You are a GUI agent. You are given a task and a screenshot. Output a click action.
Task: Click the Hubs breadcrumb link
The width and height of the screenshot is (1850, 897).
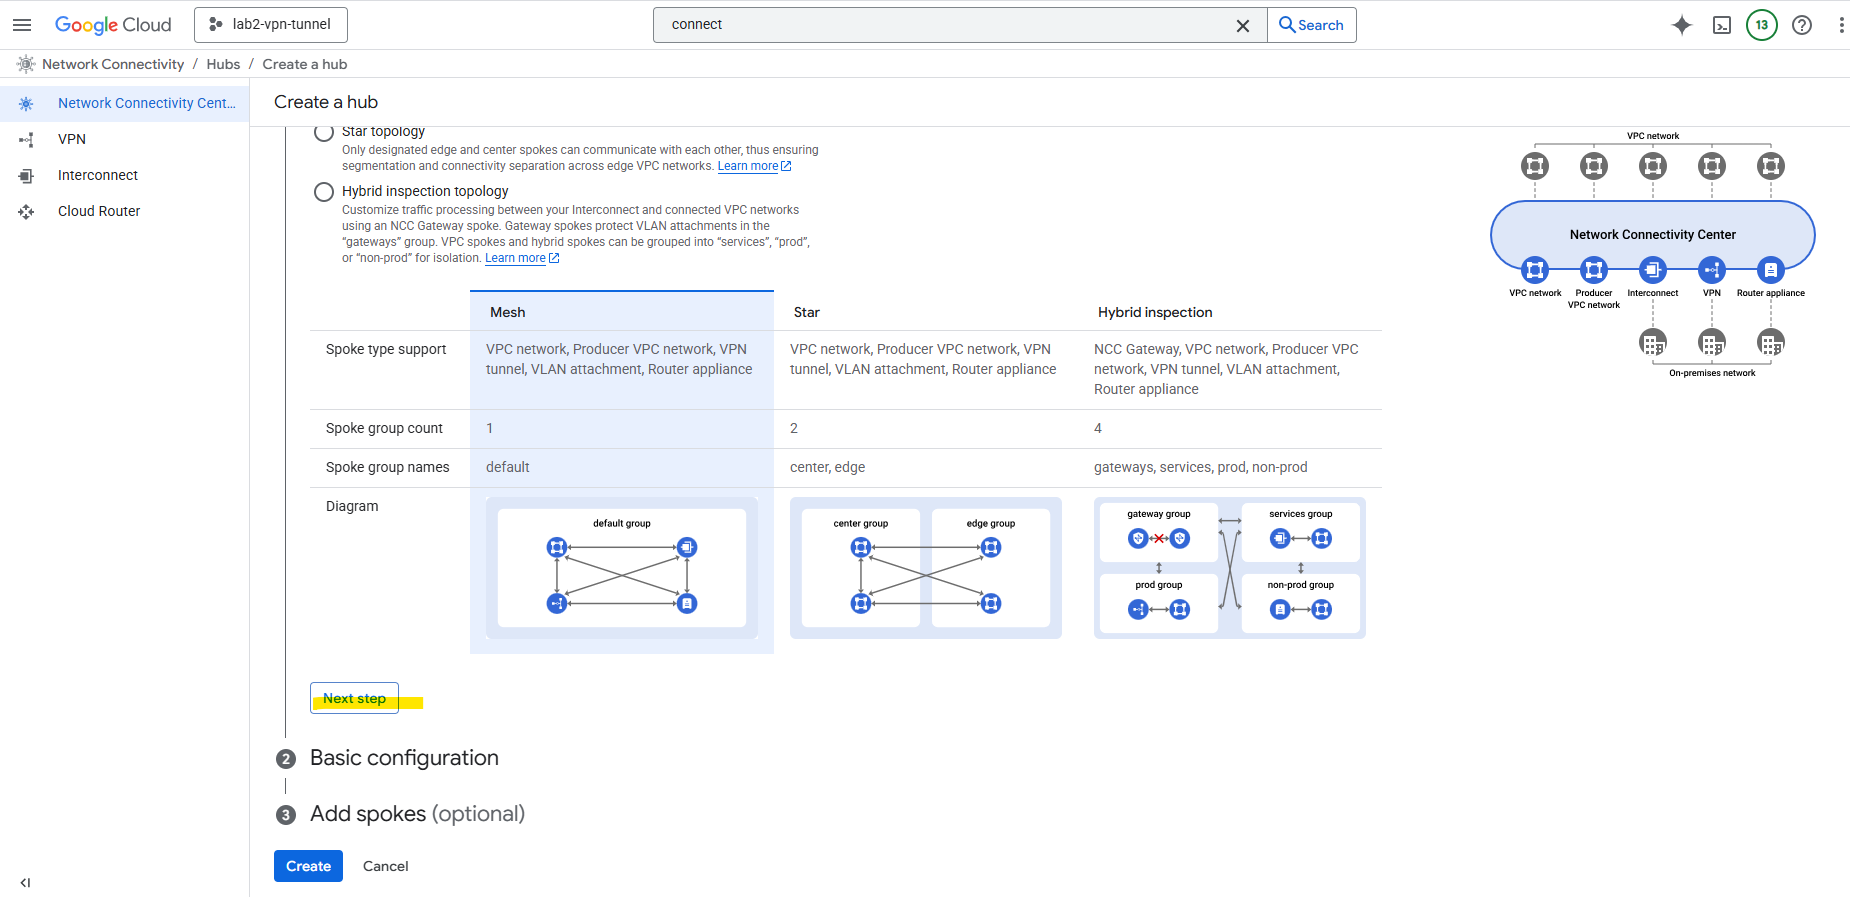[x=223, y=64]
